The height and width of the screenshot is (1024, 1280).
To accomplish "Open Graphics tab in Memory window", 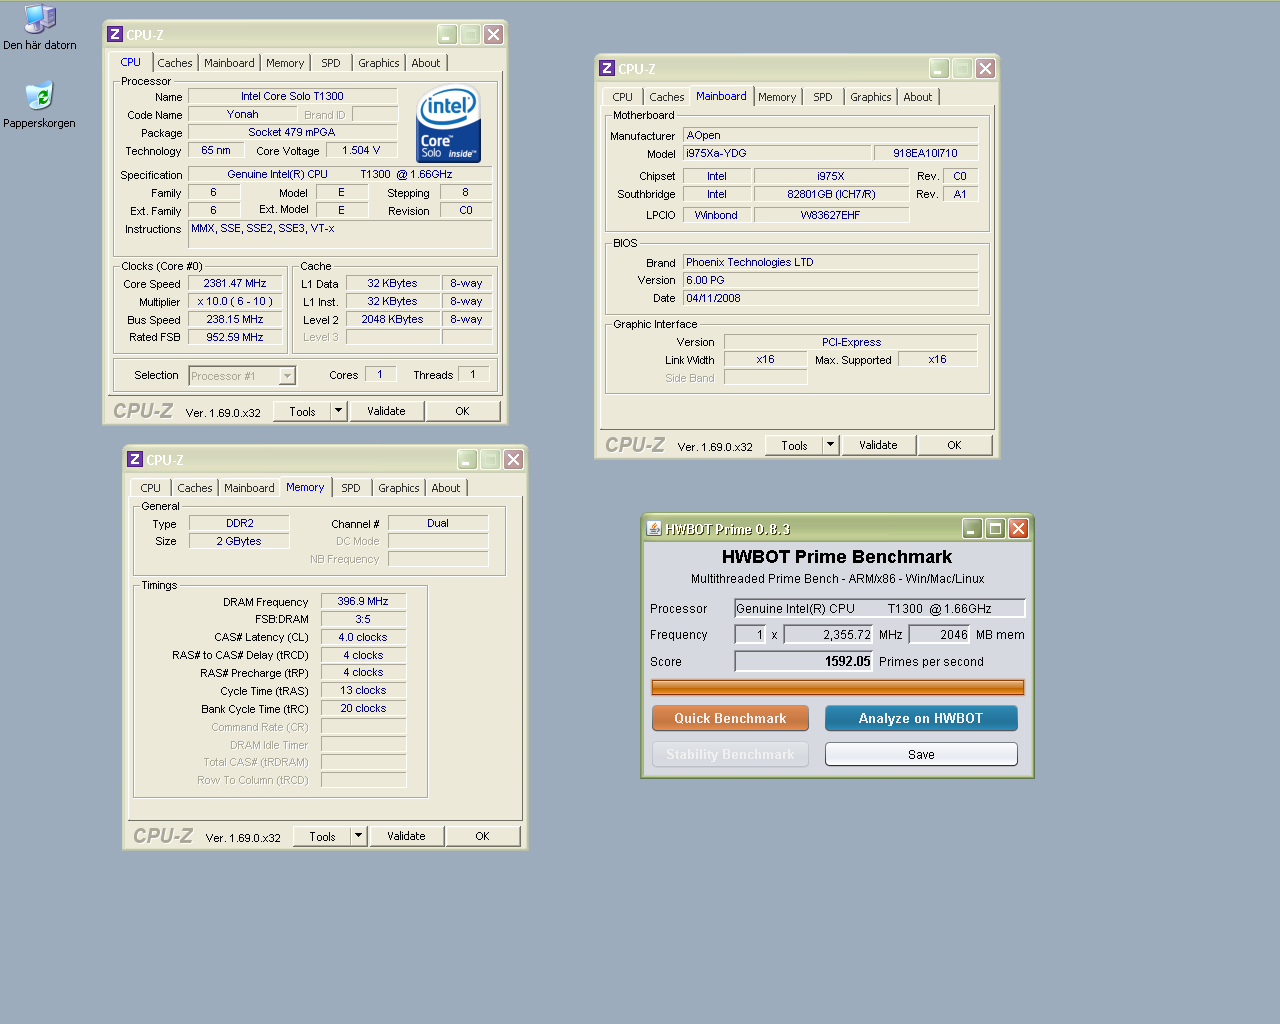I will coord(399,488).
